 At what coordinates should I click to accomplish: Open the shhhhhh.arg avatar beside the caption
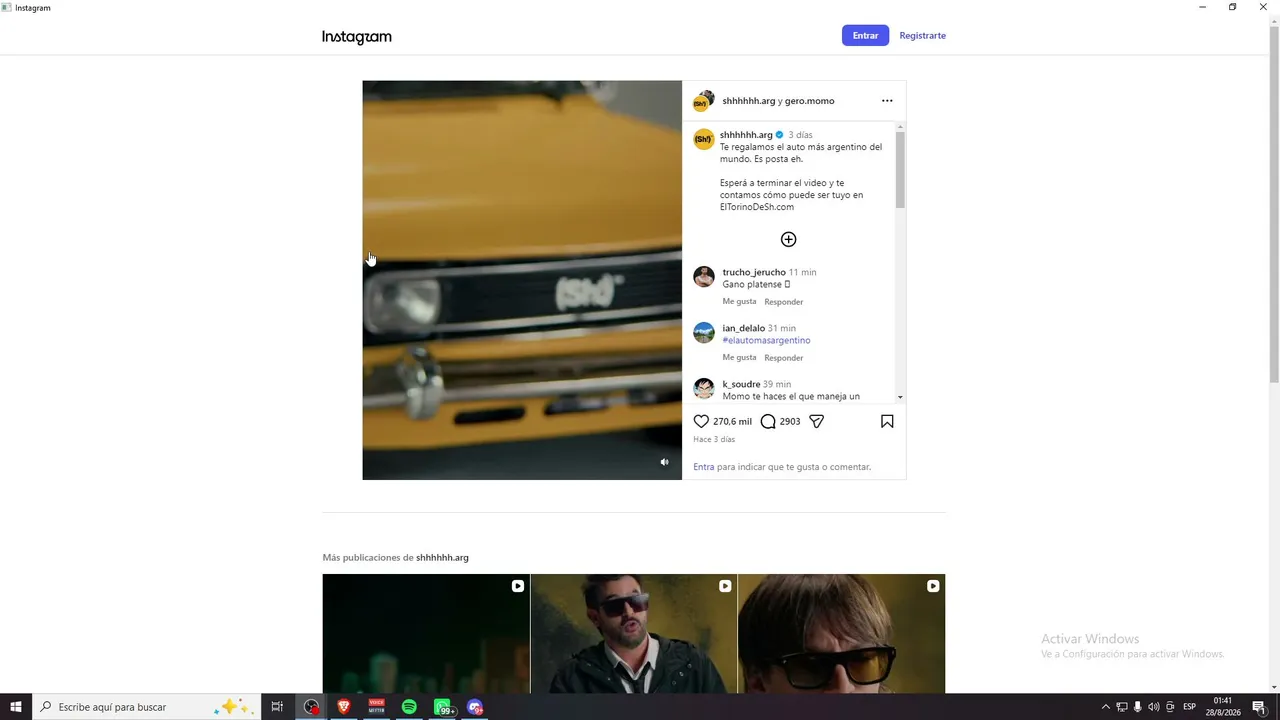click(x=704, y=139)
